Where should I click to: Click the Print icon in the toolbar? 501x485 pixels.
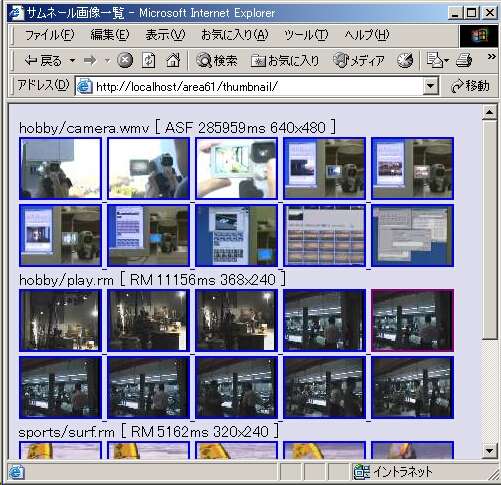(464, 61)
